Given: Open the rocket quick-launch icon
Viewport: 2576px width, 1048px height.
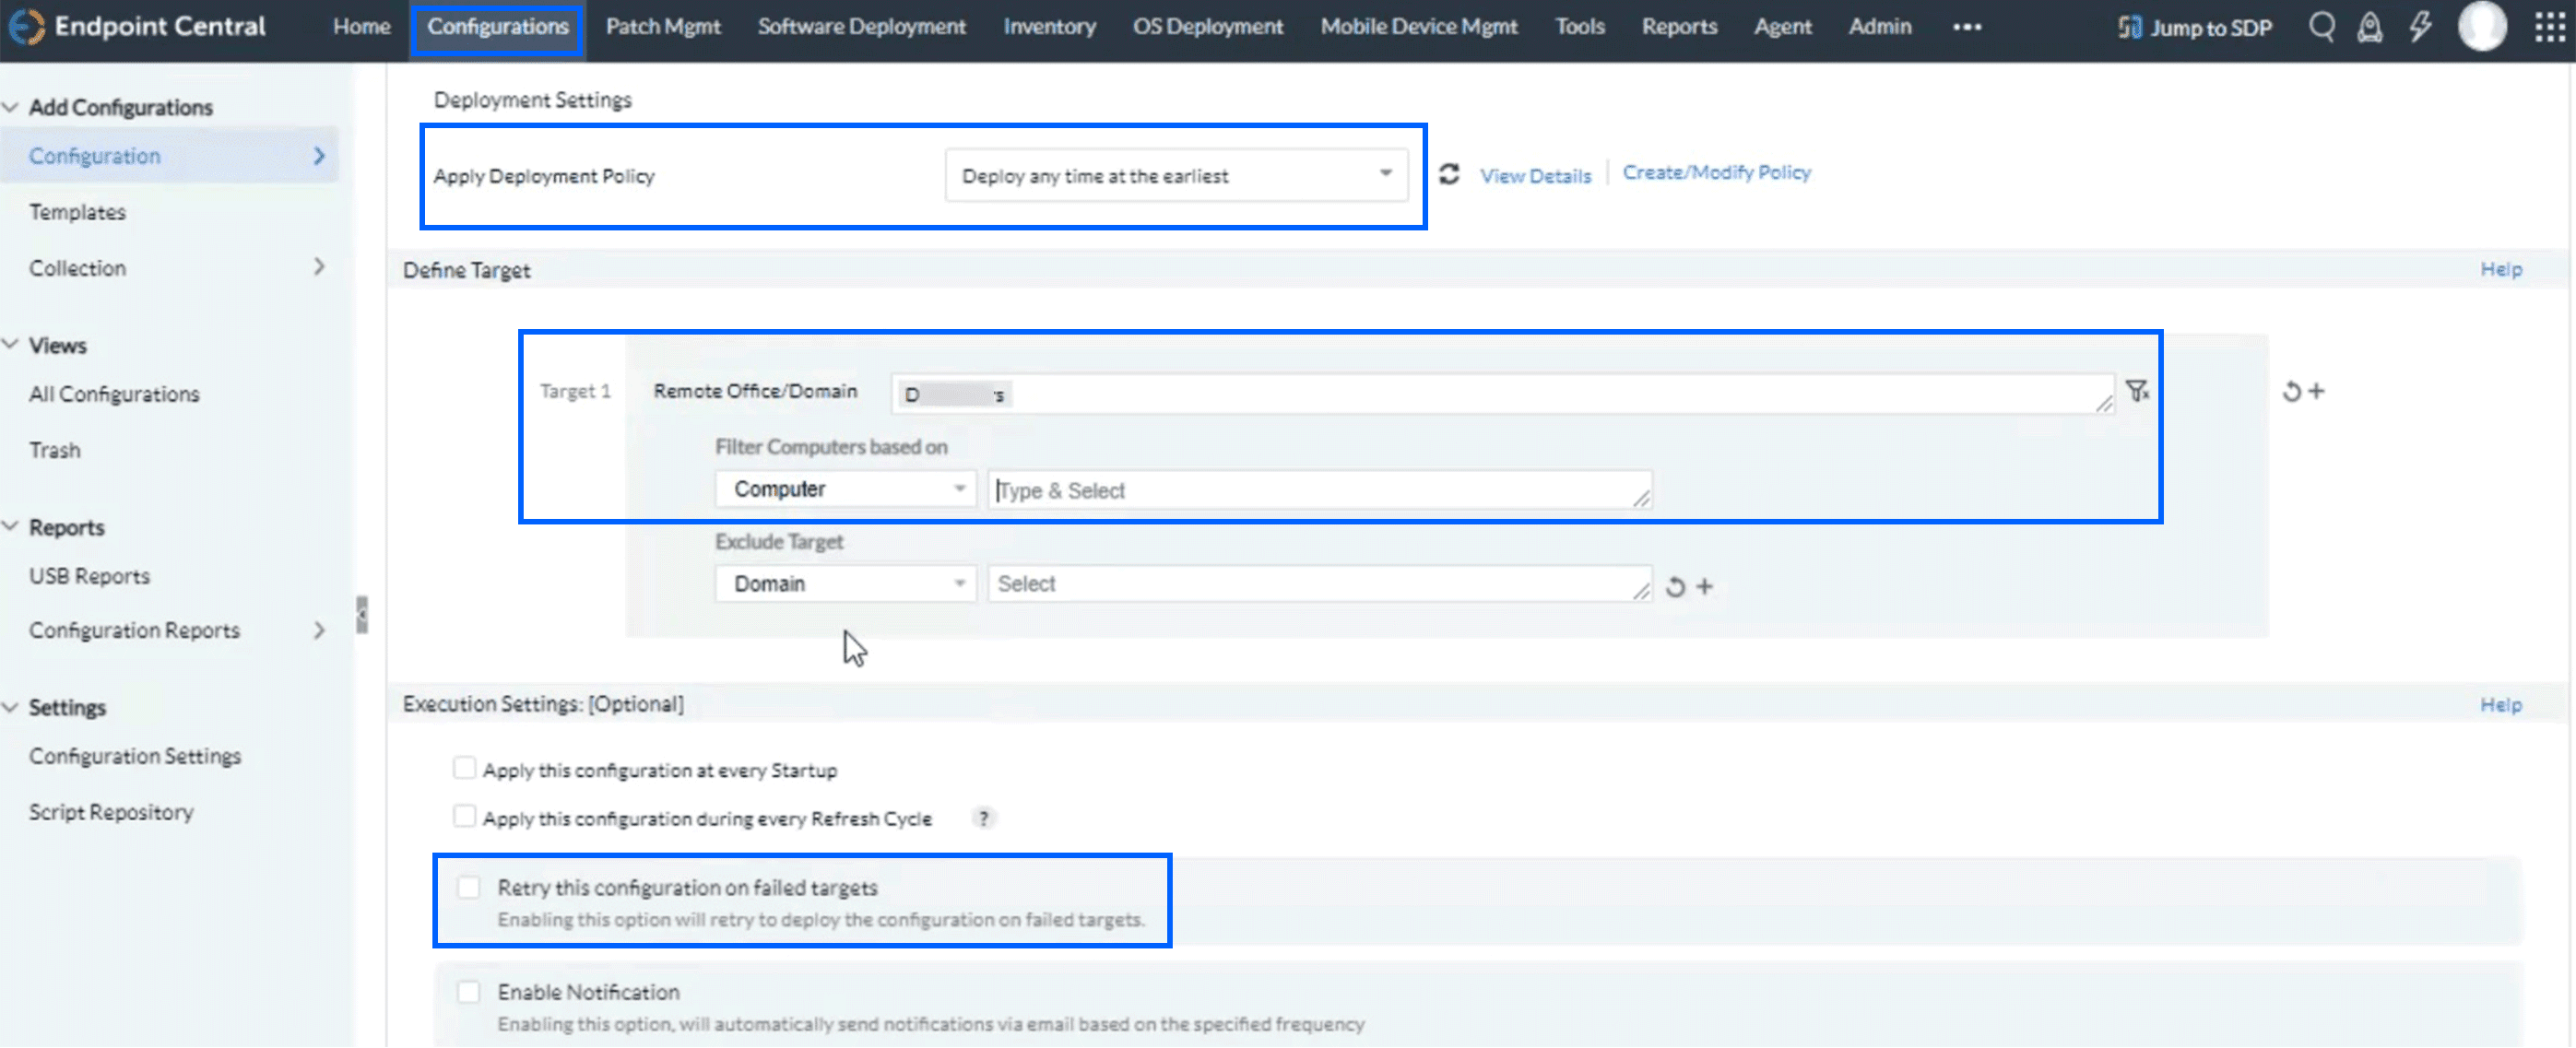Looking at the screenshot, I should point(2369,27).
